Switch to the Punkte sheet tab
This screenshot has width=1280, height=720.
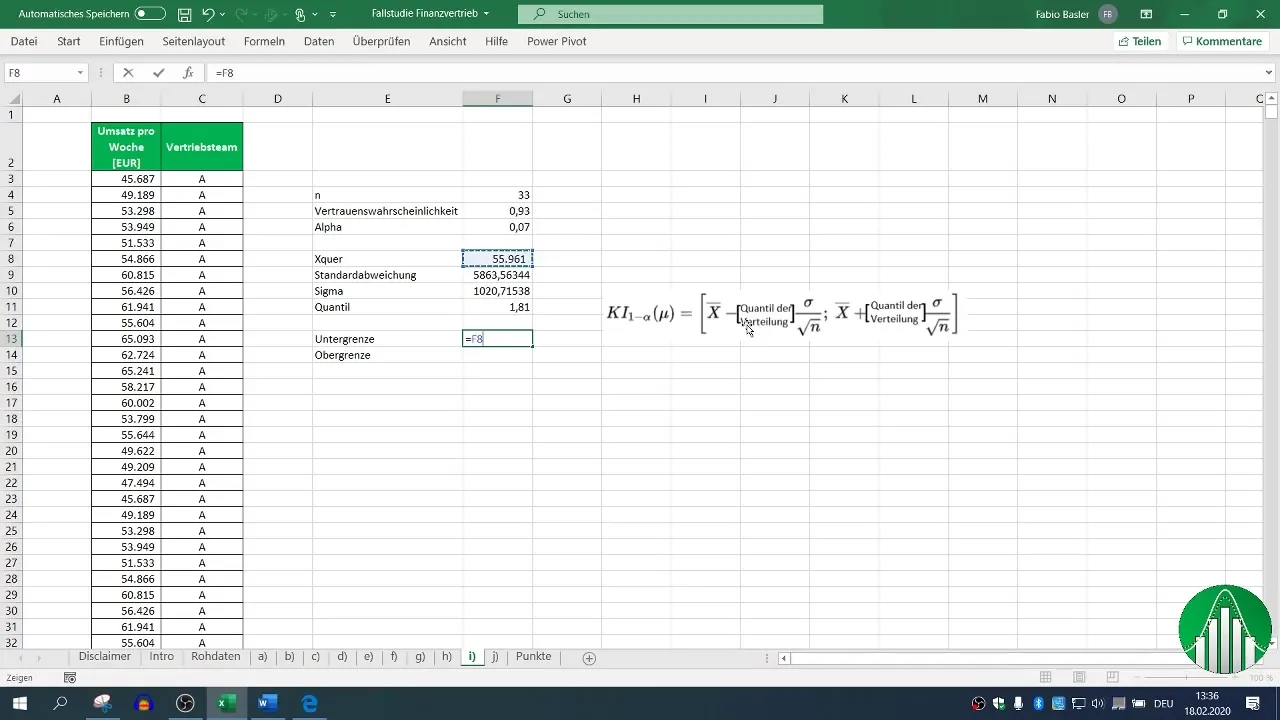(533, 657)
